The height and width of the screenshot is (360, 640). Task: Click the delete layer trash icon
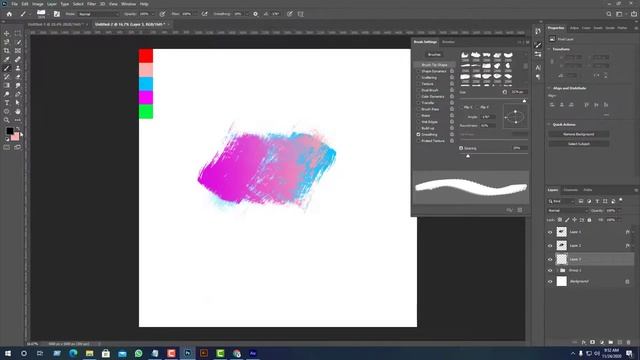[x=629, y=342]
